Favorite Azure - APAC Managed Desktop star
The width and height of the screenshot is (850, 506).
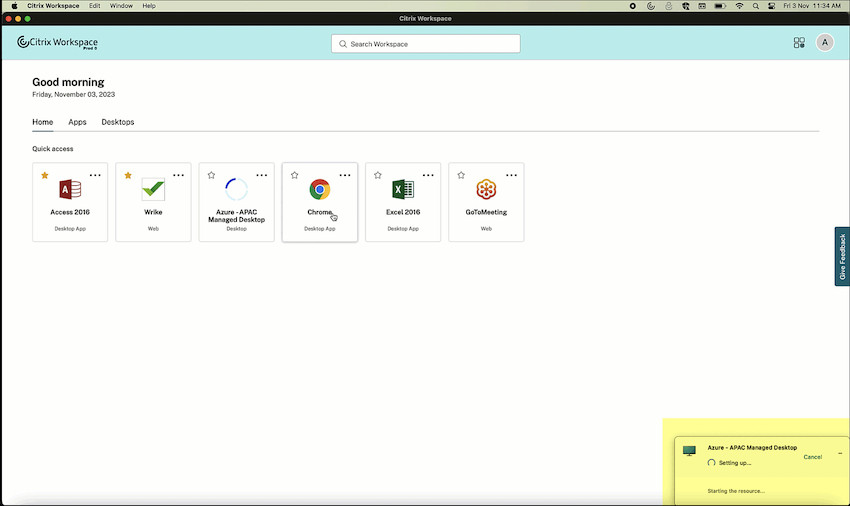click(x=211, y=175)
